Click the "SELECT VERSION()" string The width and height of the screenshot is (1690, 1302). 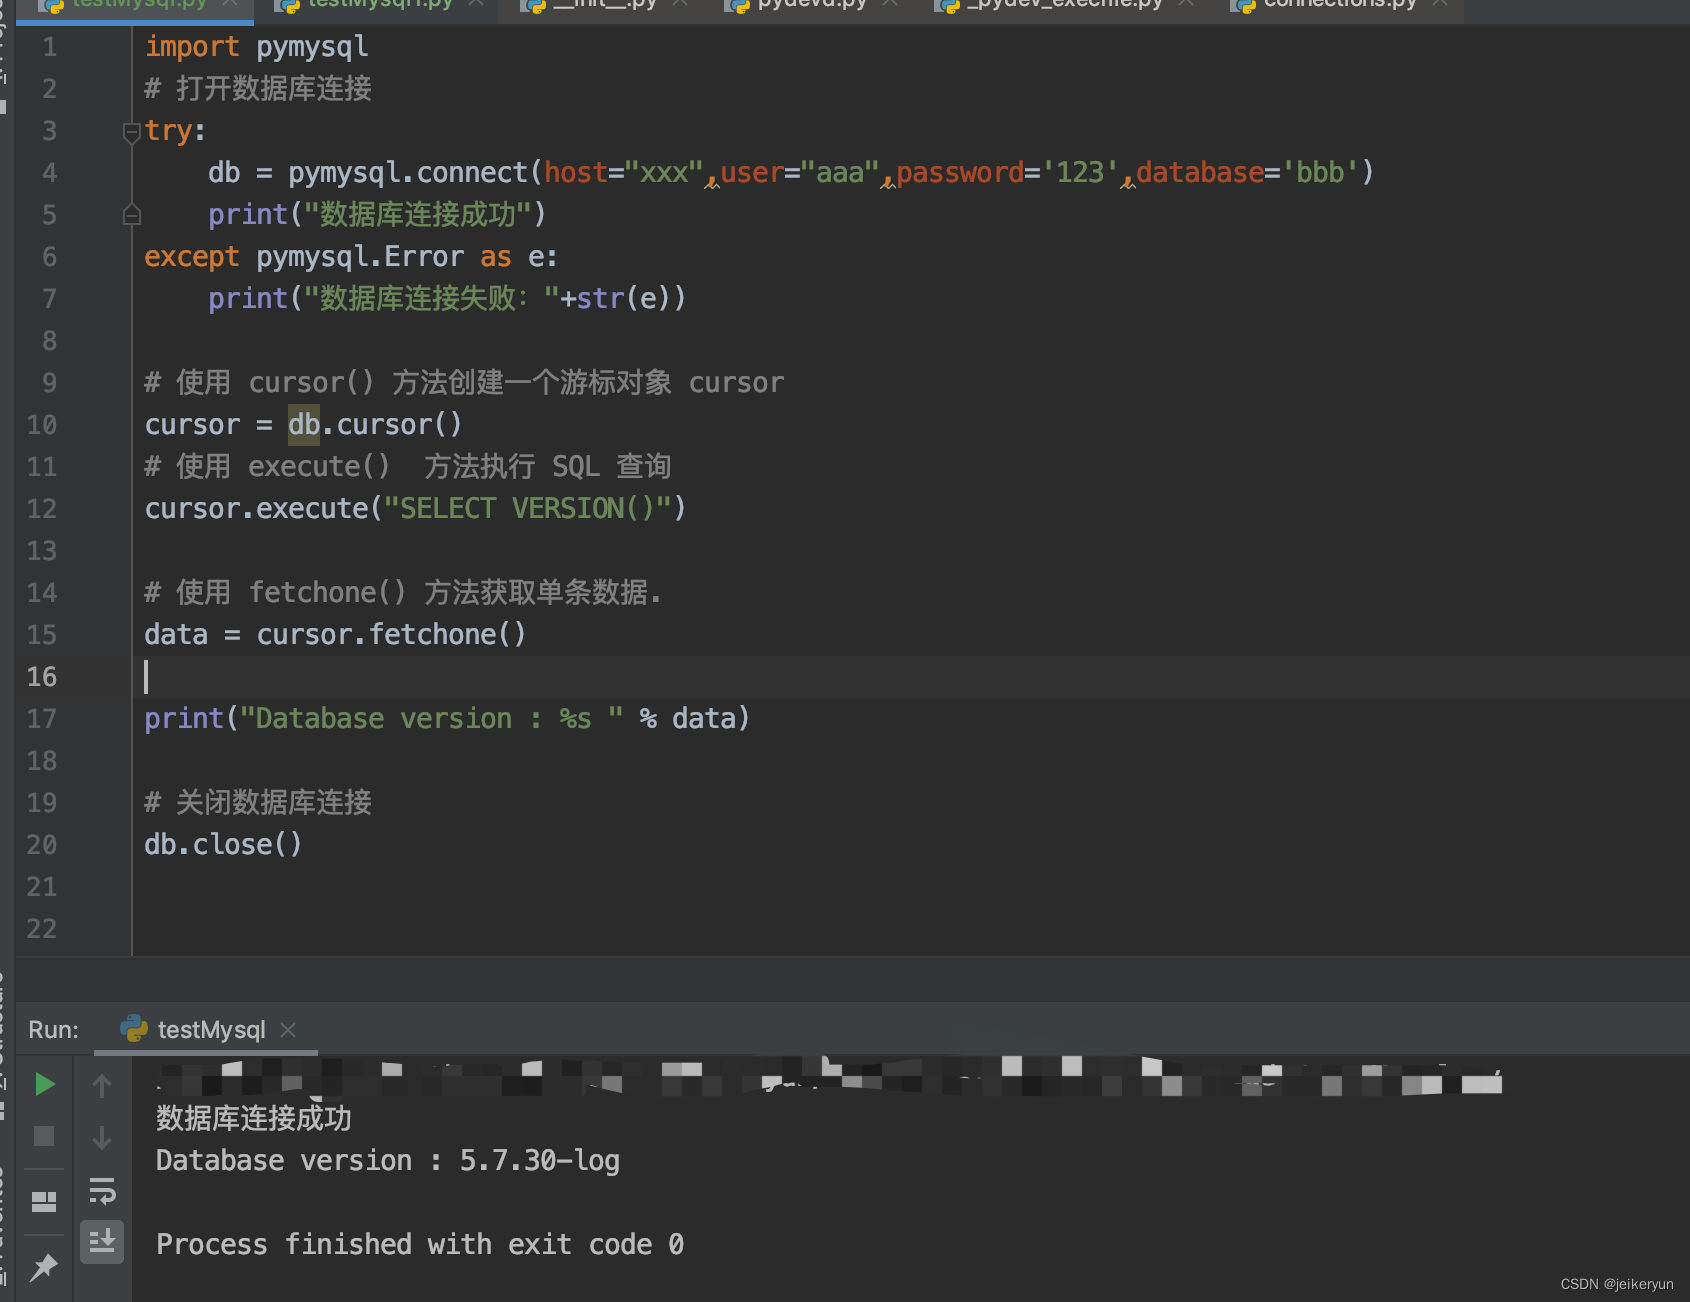[x=528, y=509]
